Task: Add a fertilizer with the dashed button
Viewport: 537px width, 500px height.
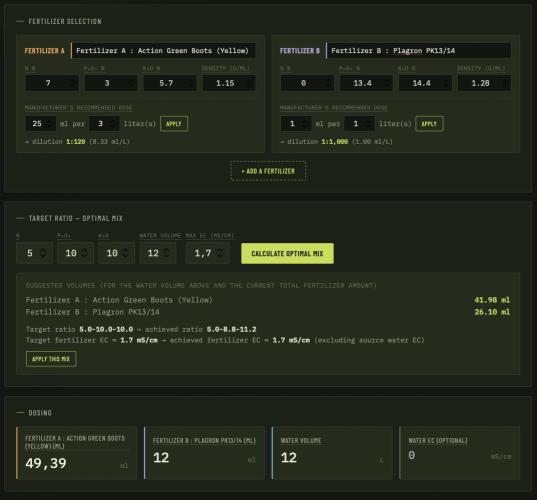Action: [x=268, y=171]
